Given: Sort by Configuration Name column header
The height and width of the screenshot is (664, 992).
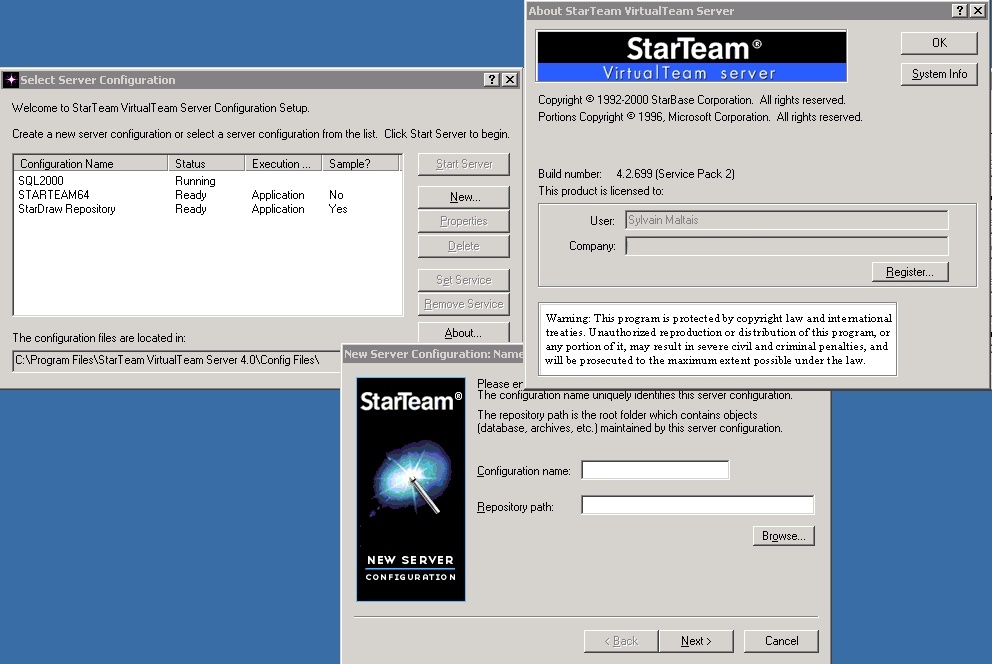Looking at the screenshot, I should click(x=90, y=163).
